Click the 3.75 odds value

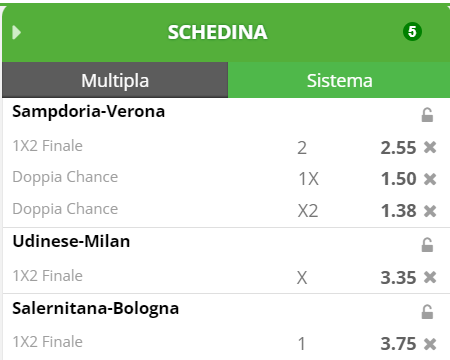(398, 344)
